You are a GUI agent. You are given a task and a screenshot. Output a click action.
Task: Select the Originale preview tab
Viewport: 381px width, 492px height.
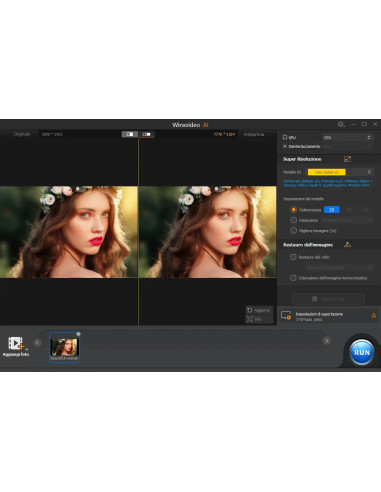click(22, 134)
